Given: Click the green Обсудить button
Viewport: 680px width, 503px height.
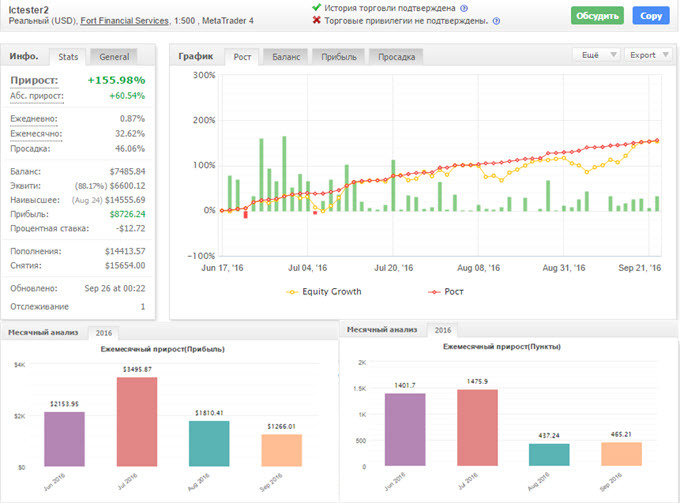Looking at the screenshot, I should [597, 16].
